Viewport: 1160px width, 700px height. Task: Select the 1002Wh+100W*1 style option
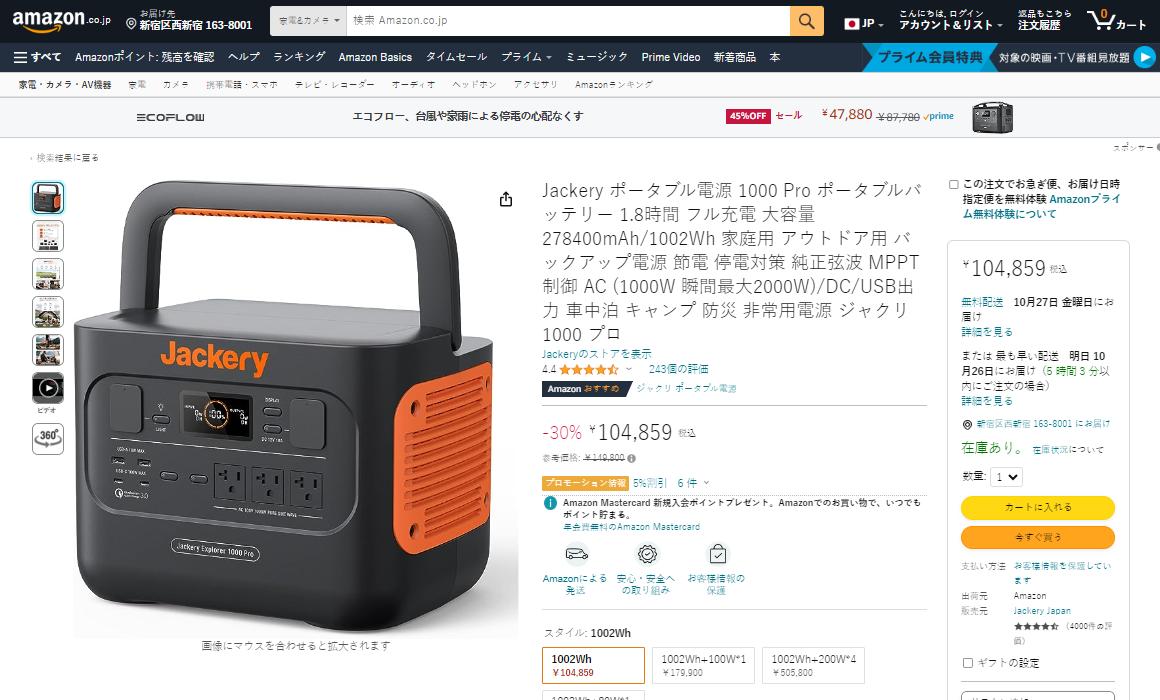point(704,665)
